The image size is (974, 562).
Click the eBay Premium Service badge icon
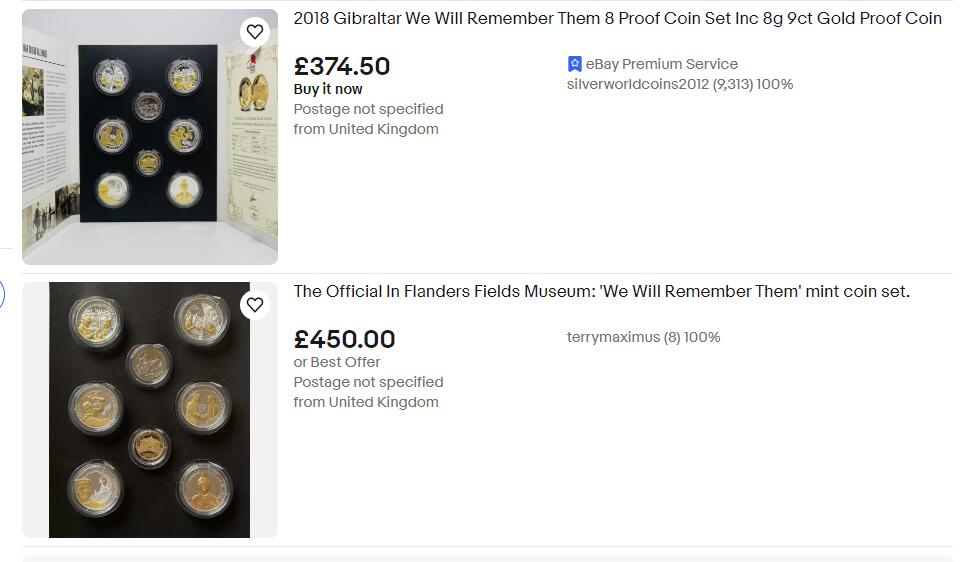[x=575, y=64]
